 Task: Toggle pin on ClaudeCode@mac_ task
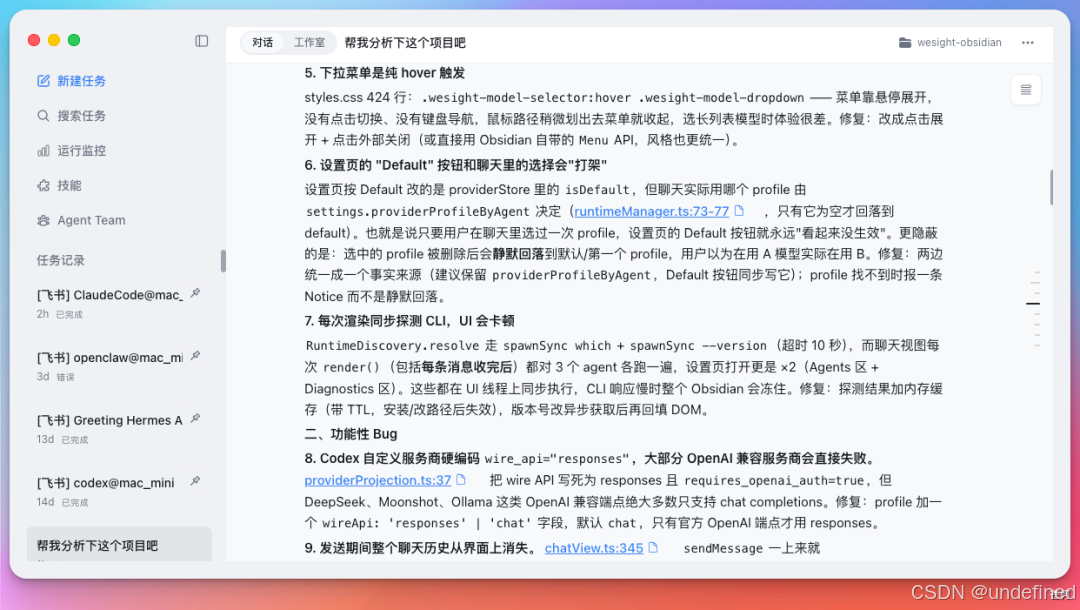[x=196, y=293]
